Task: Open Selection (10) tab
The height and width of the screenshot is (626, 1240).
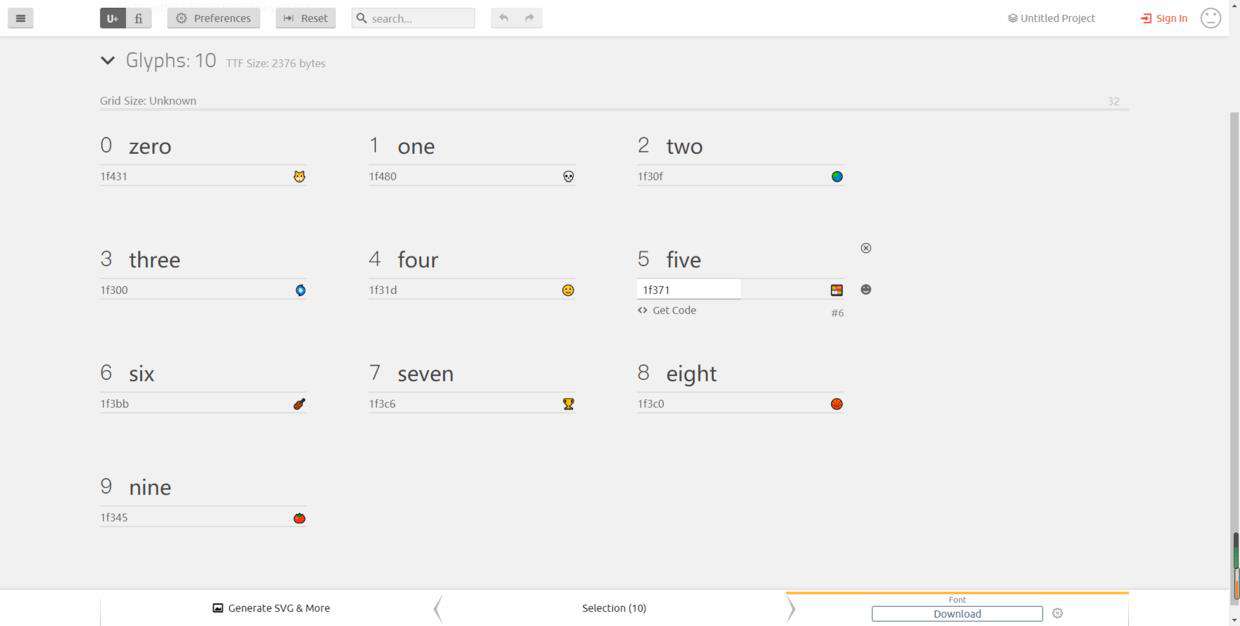Action: point(614,608)
